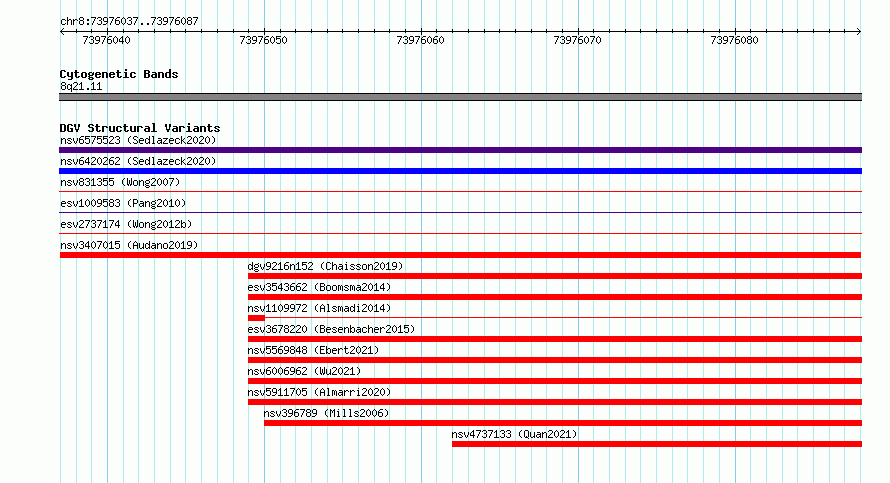
Task: Click the 73976040 ruler position label
Action: [106, 40]
